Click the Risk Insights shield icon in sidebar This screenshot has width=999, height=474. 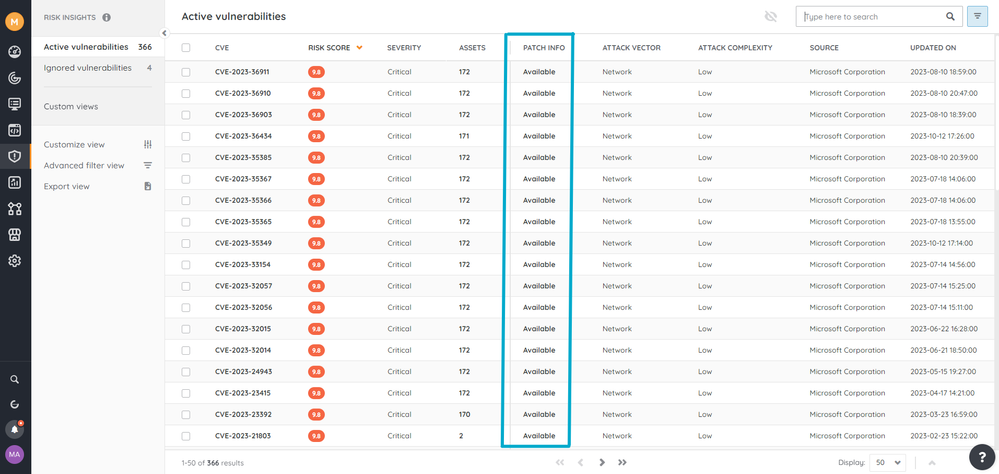coord(15,156)
